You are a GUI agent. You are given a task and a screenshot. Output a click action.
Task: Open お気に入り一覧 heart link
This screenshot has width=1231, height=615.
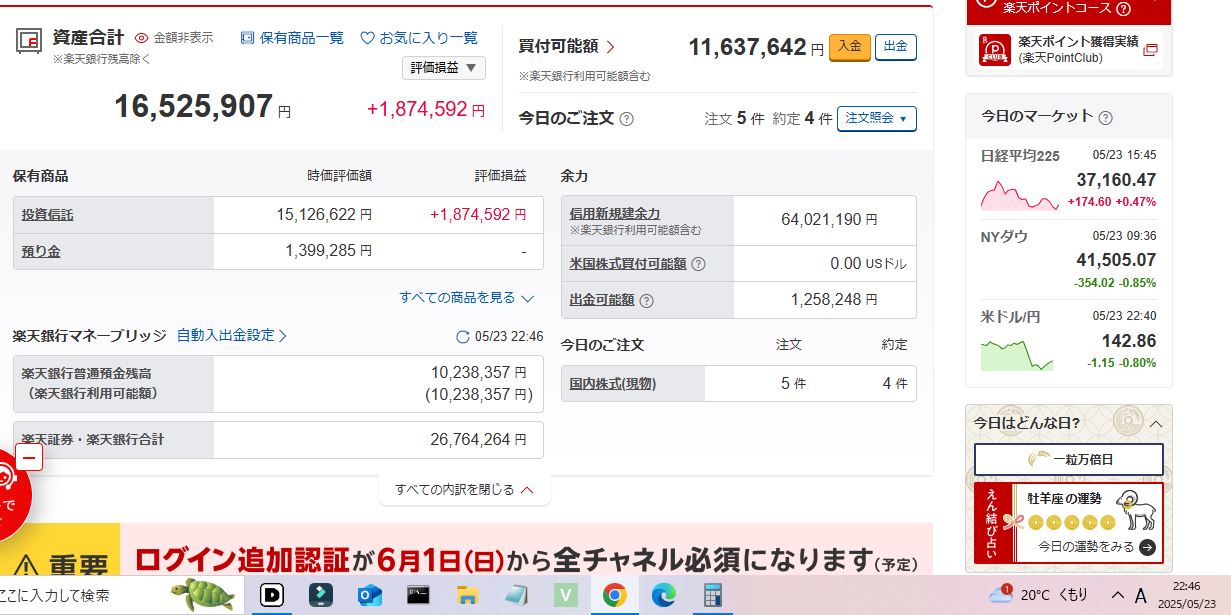(x=419, y=38)
